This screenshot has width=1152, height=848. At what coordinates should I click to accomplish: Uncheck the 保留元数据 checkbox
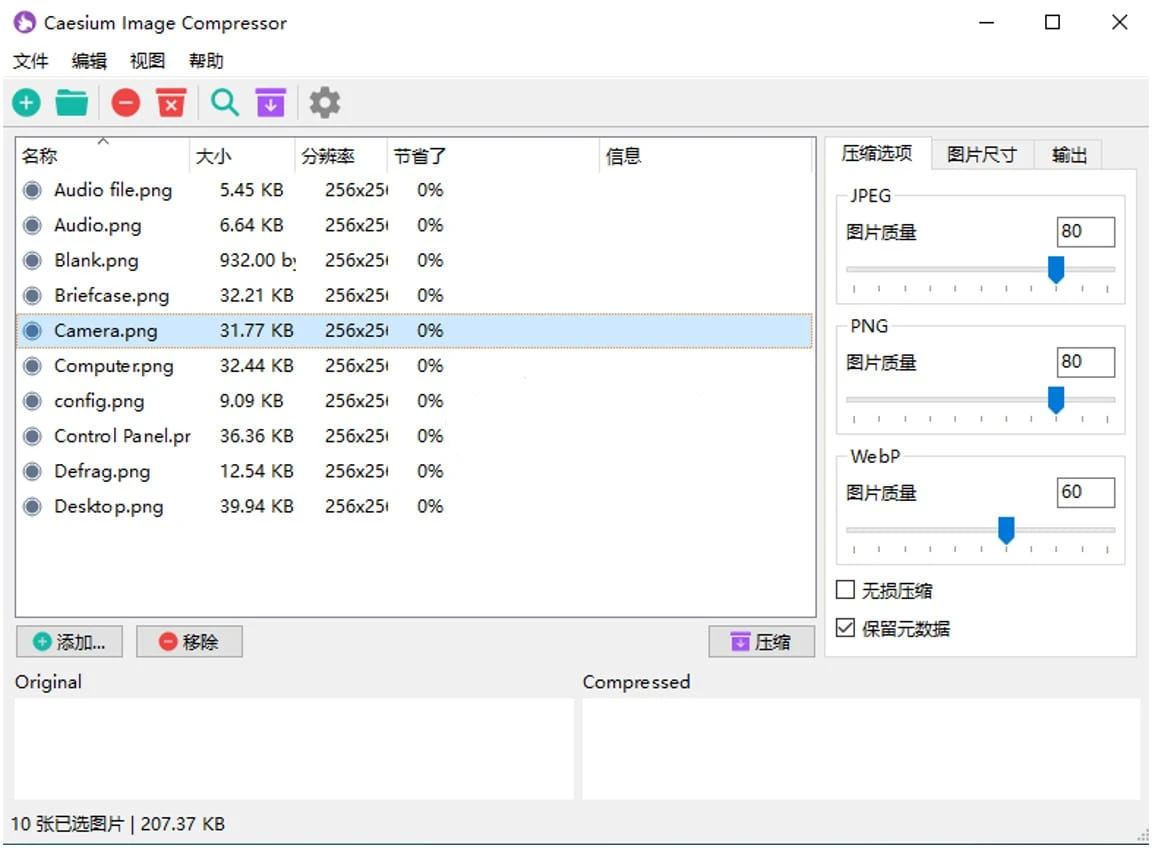pyautogui.click(x=846, y=628)
